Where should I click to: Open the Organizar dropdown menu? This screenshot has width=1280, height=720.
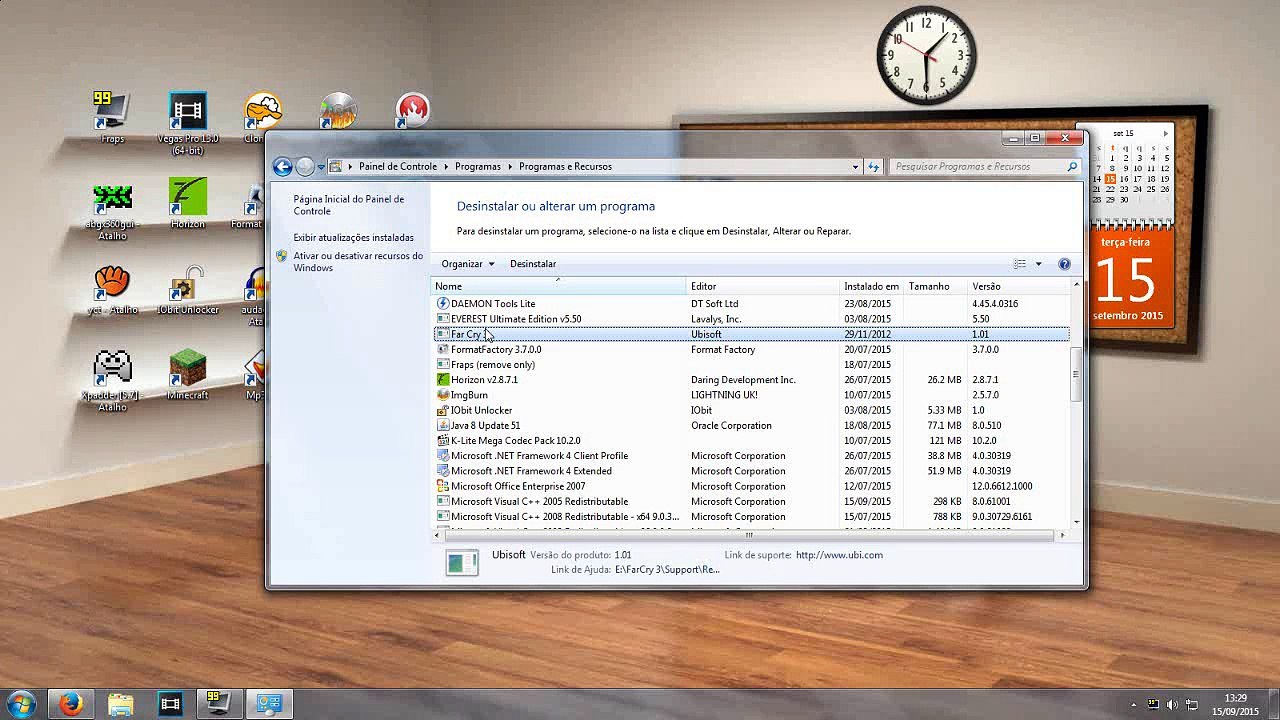[x=468, y=264]
